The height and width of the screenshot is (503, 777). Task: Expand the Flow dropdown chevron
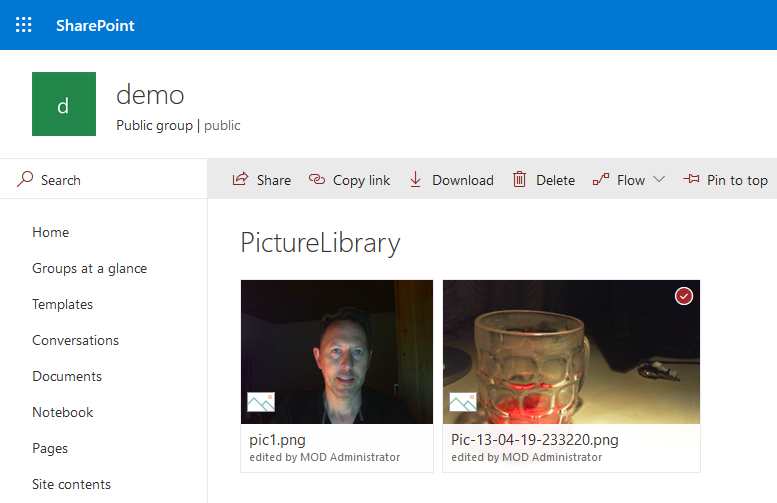tap(659, 180)
